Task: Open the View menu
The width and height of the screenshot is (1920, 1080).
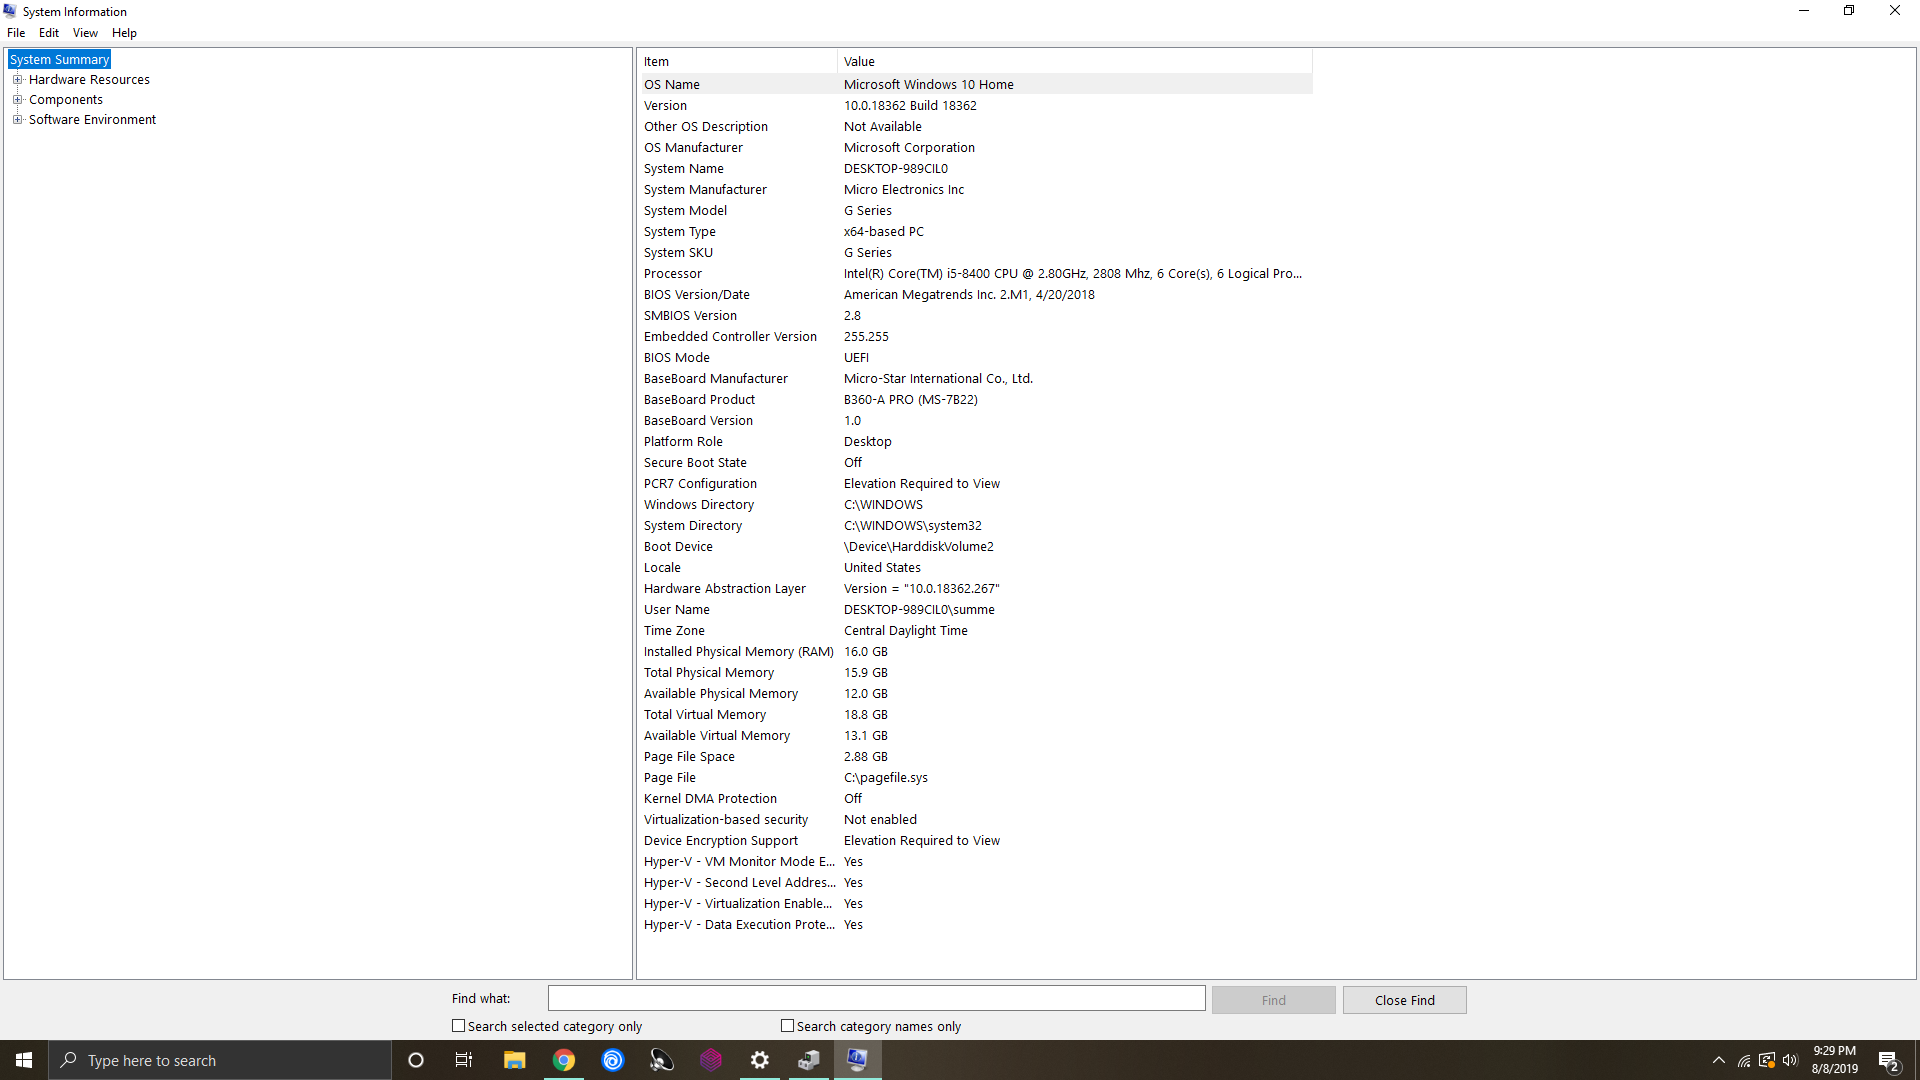Action: click(x=85, y=33)
